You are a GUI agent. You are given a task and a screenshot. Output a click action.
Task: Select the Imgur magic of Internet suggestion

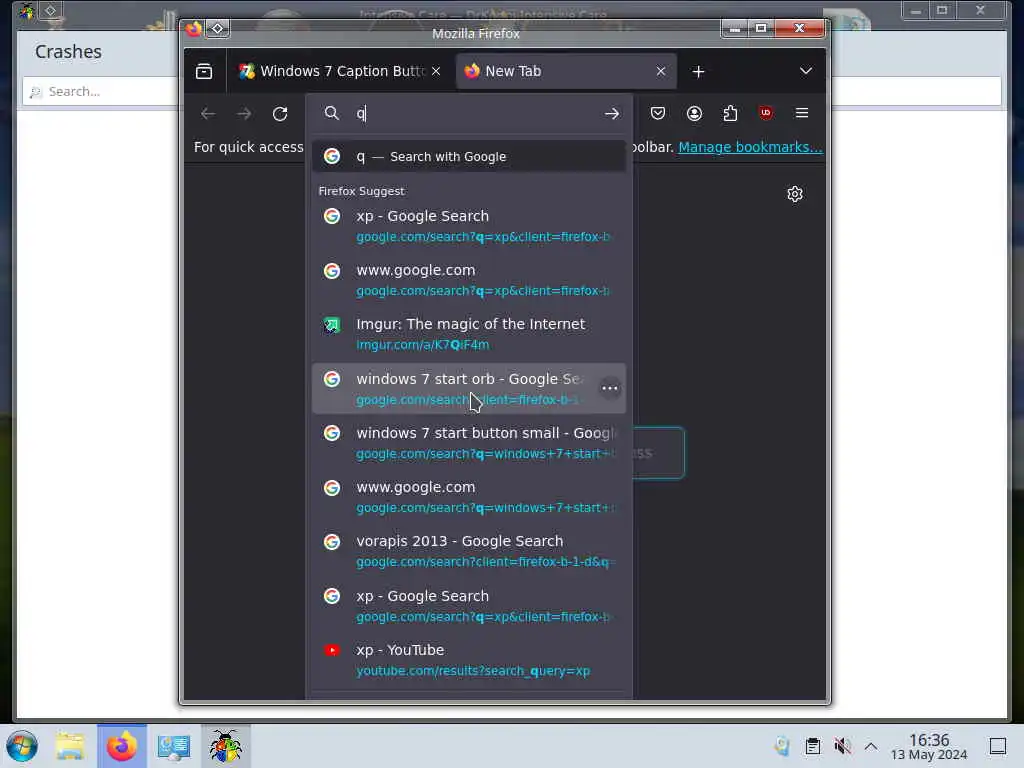click(x=469, y=334)
